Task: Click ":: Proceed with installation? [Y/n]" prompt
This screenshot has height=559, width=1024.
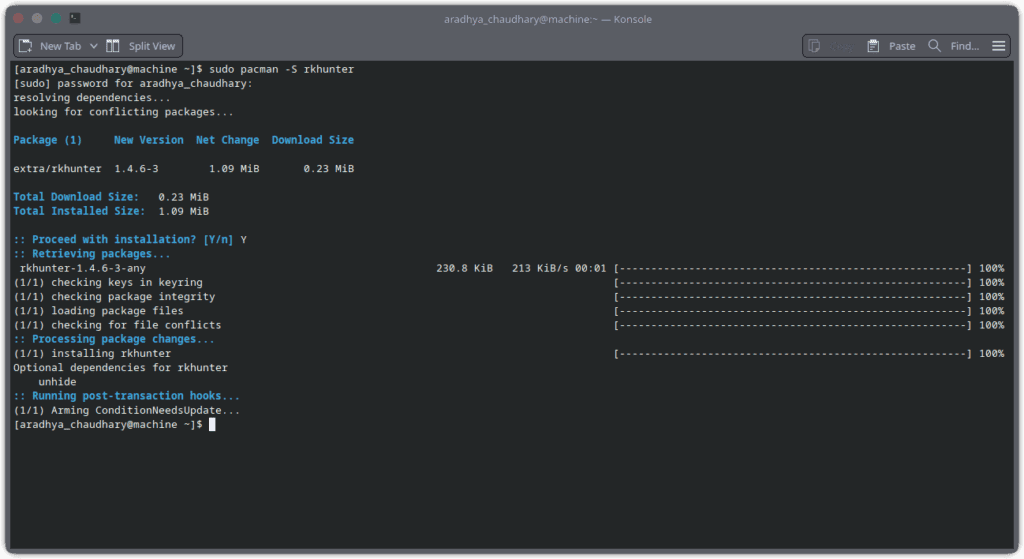Action: tap(123, 240)
